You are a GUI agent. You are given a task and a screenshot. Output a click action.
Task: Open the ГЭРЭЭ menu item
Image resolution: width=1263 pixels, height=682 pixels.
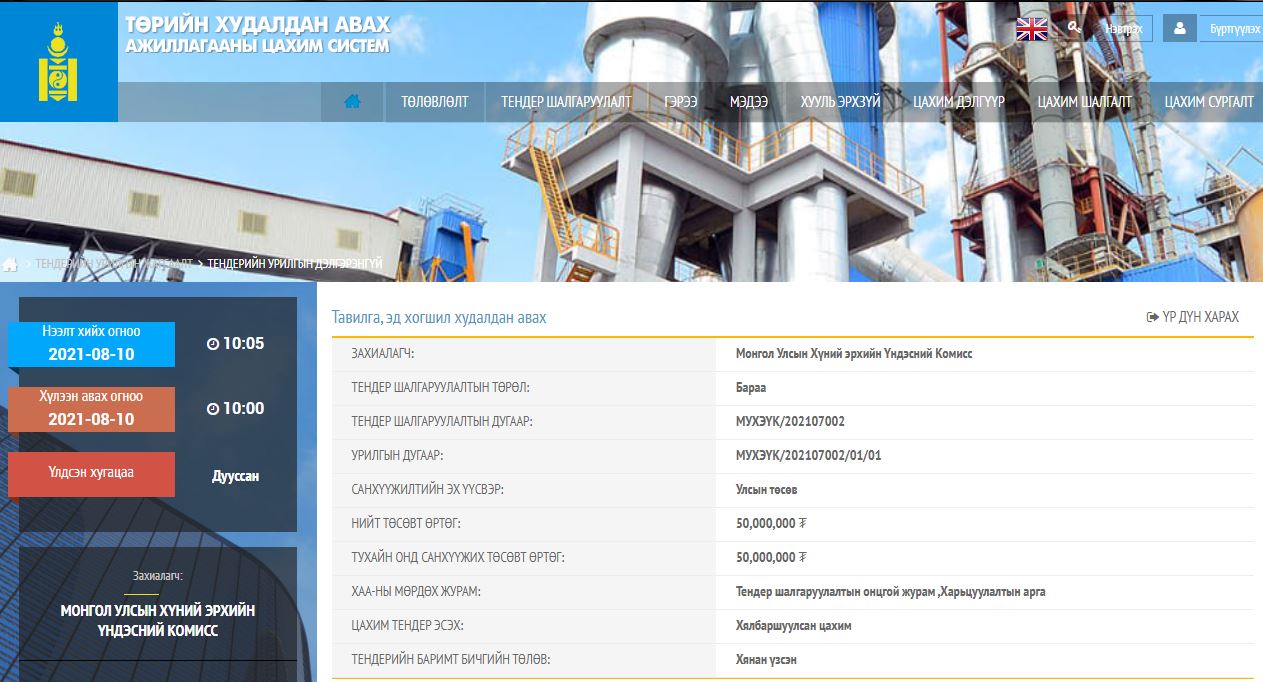coord(680,102)
